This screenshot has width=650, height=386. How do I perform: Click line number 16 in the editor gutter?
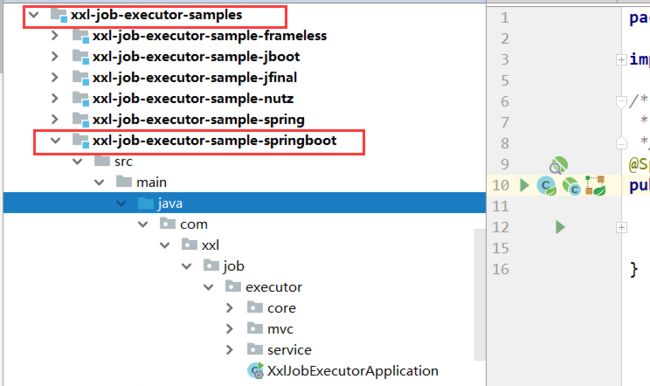pyautogui.click(x=501, y=269)
